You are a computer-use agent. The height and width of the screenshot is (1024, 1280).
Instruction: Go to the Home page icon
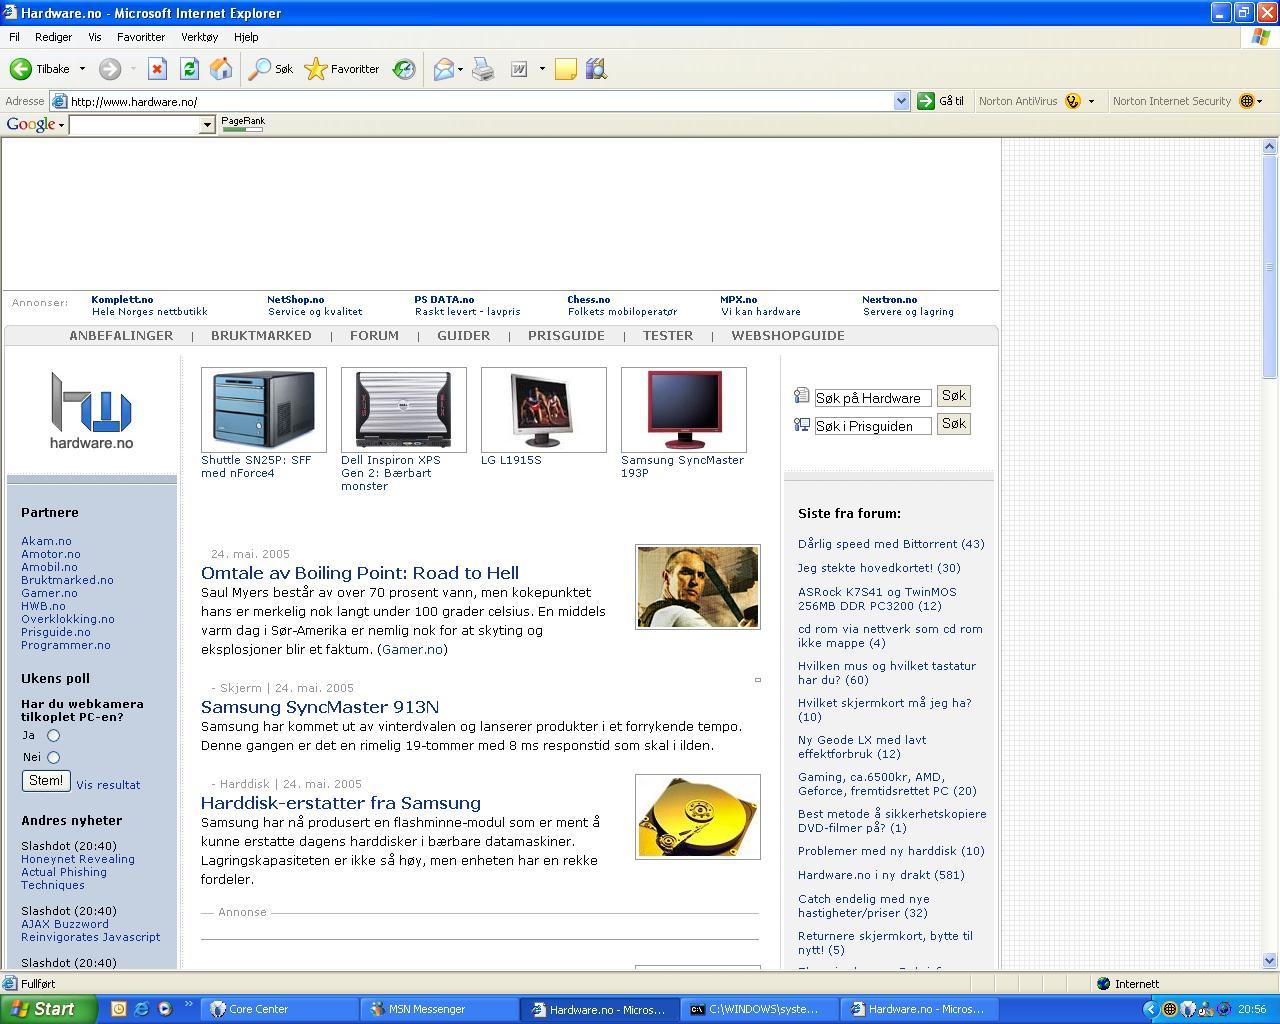(221, 69)
